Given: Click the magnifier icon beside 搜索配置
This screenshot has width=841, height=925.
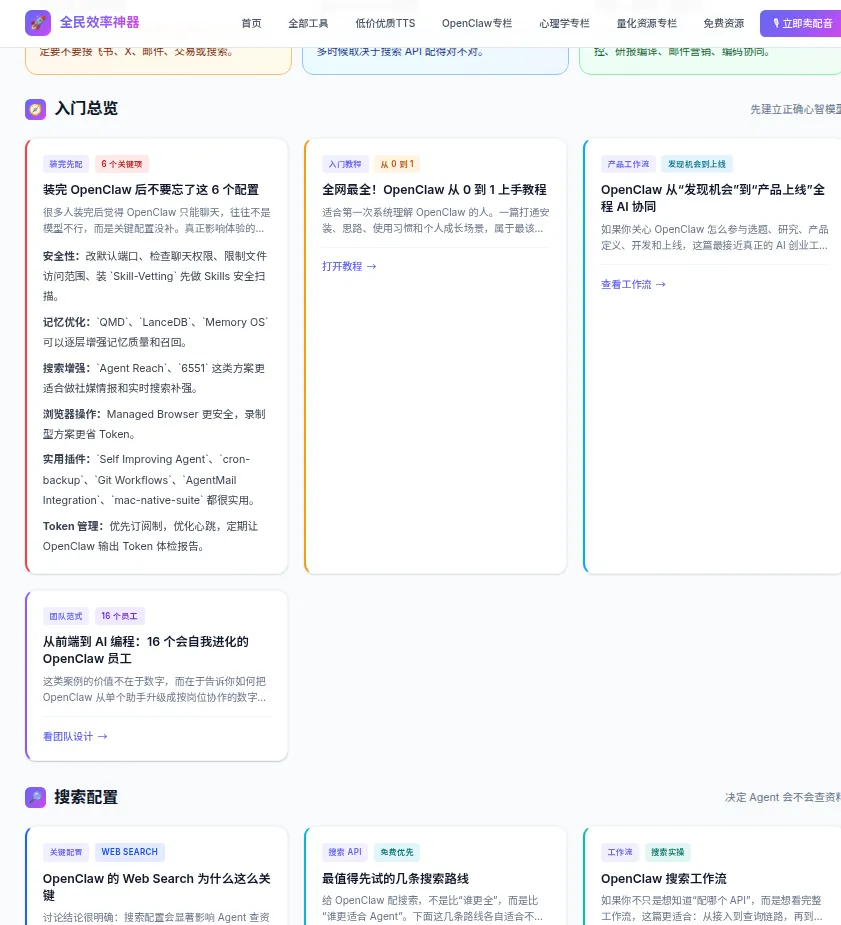Looking at the screenshot, I should [x=35, y=798].
